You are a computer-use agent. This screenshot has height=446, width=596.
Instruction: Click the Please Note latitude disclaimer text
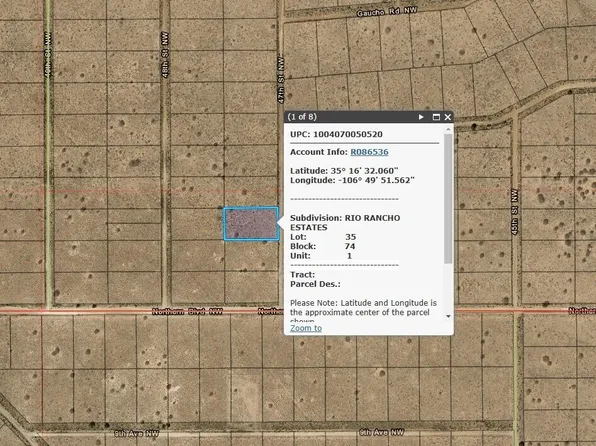click(x=363, y=312)
